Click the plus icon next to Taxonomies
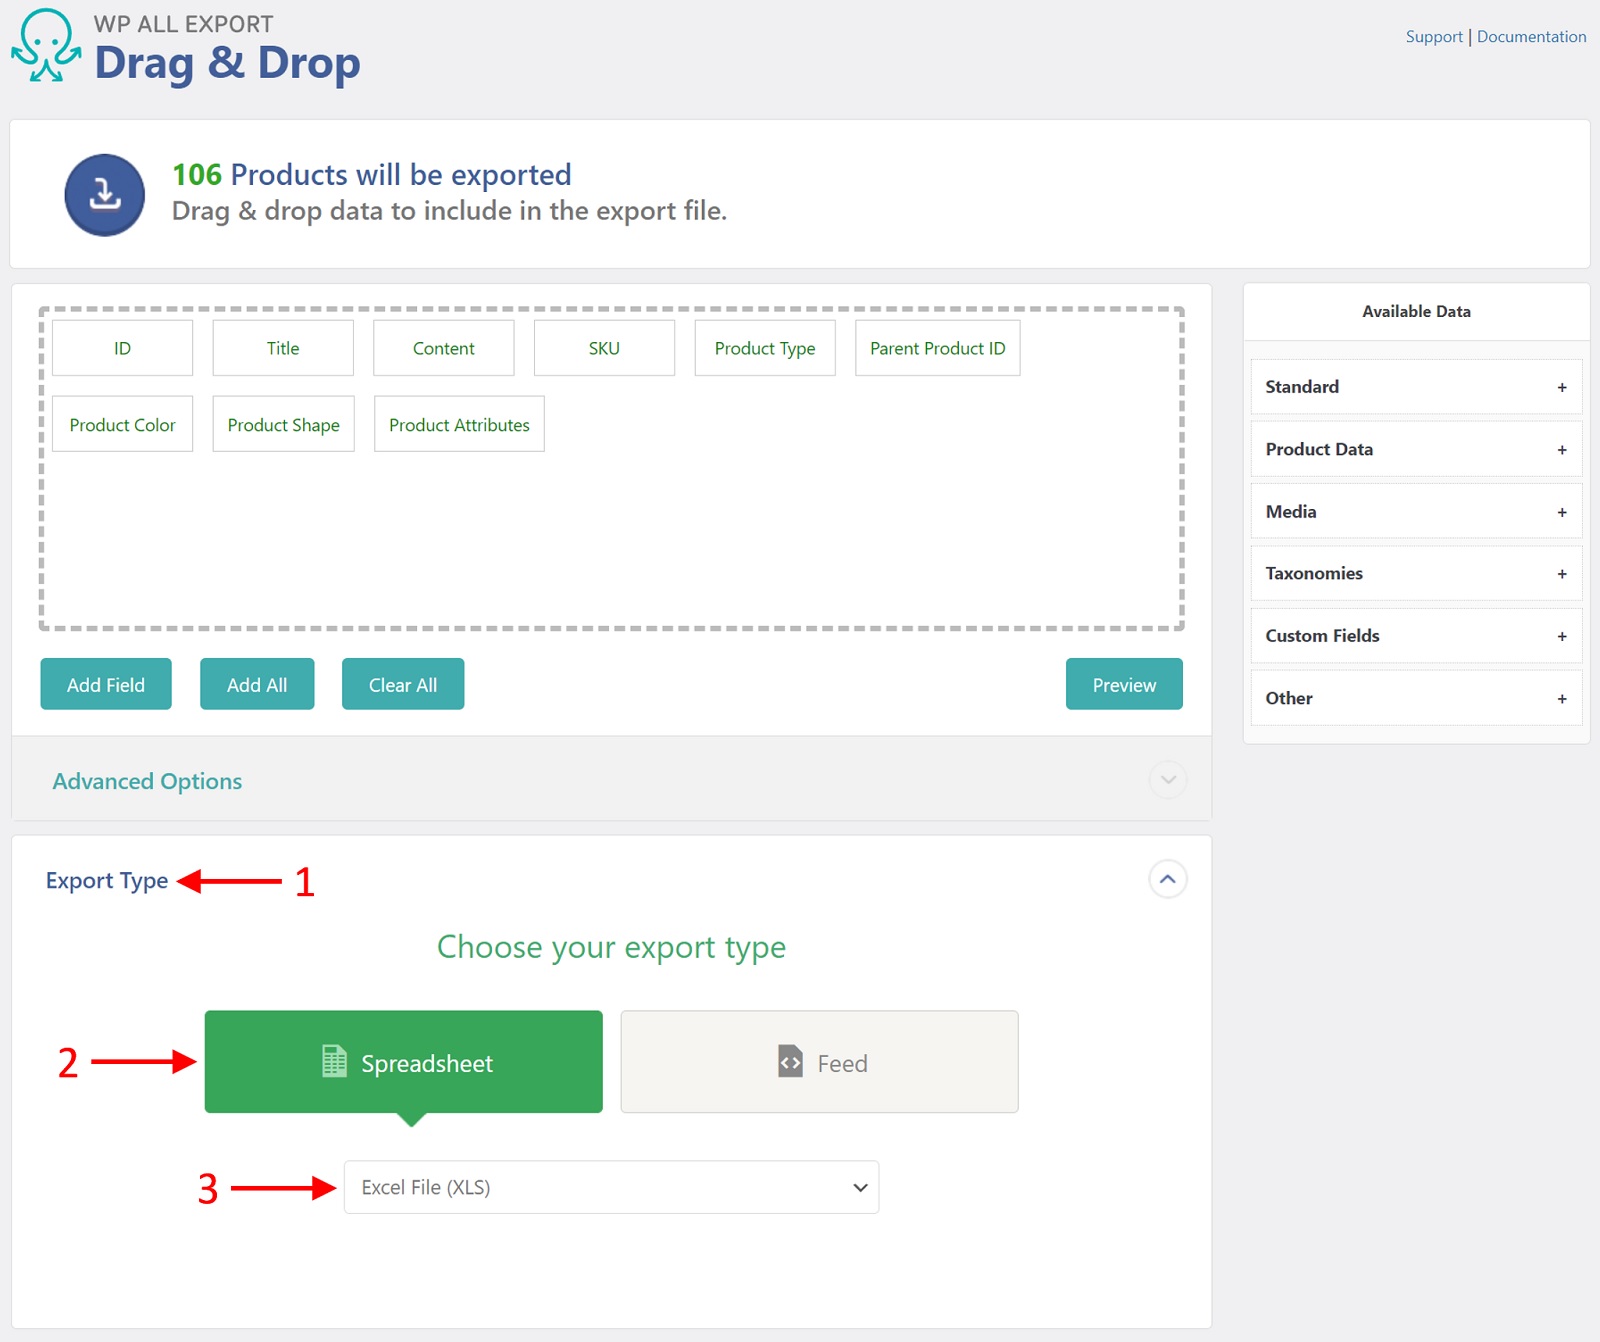Screen dimensions: 1600x1342 click(x=1561, y=574)
